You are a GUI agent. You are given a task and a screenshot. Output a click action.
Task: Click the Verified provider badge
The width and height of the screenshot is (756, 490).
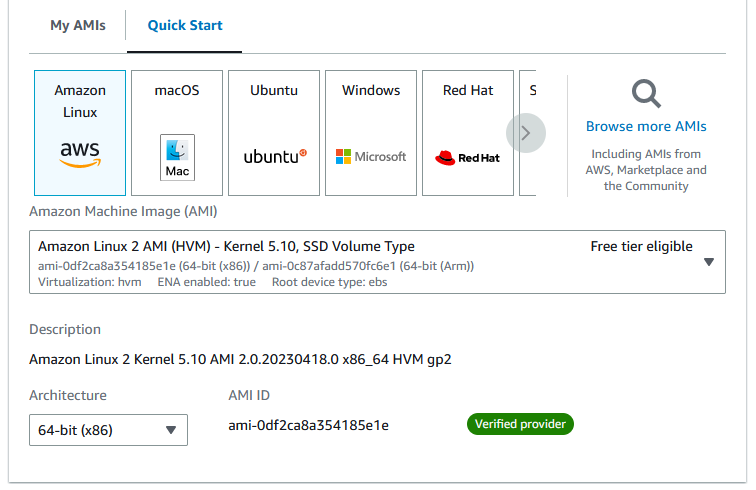(520, 424)
